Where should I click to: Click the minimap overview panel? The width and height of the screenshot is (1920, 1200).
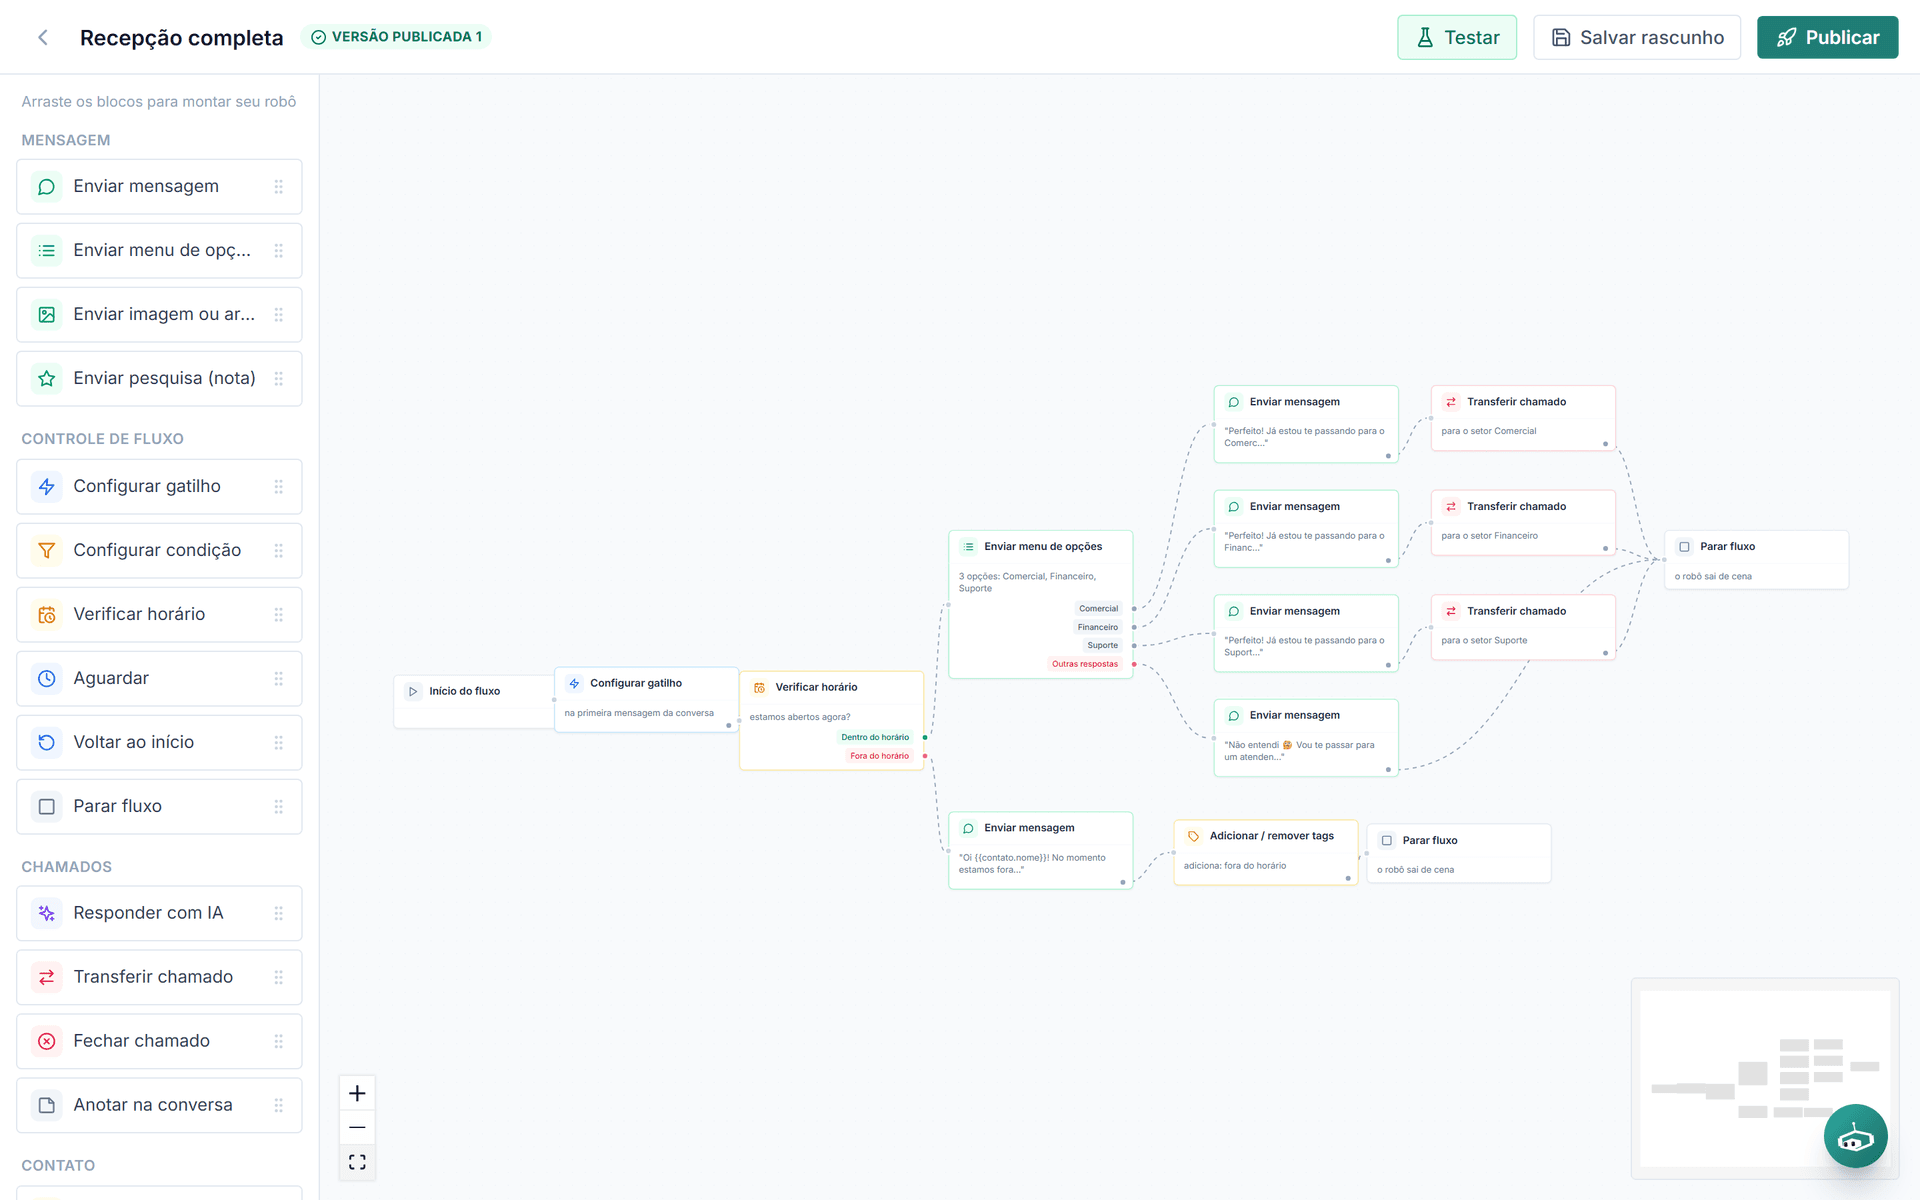(x=1765, y=1078)
